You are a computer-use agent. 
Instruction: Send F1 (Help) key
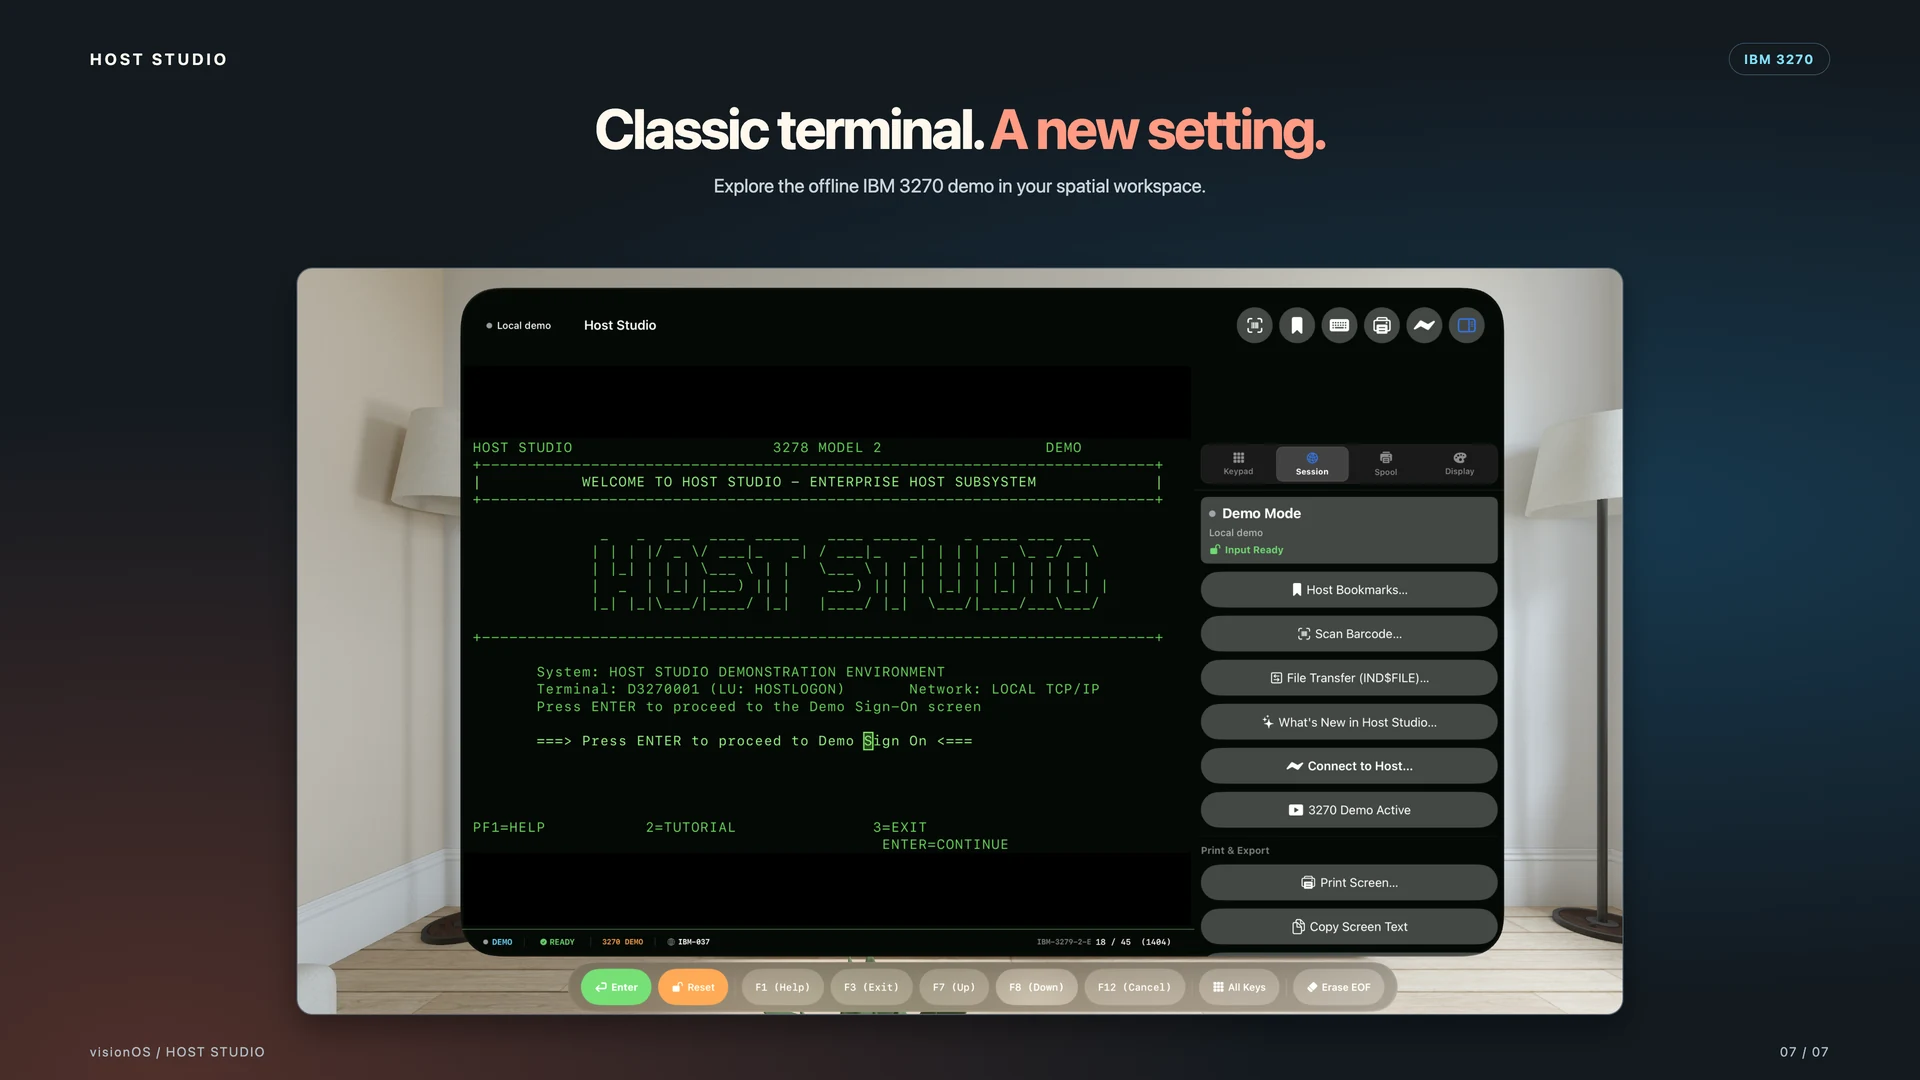pyautogui.click(x=782, y=987)
